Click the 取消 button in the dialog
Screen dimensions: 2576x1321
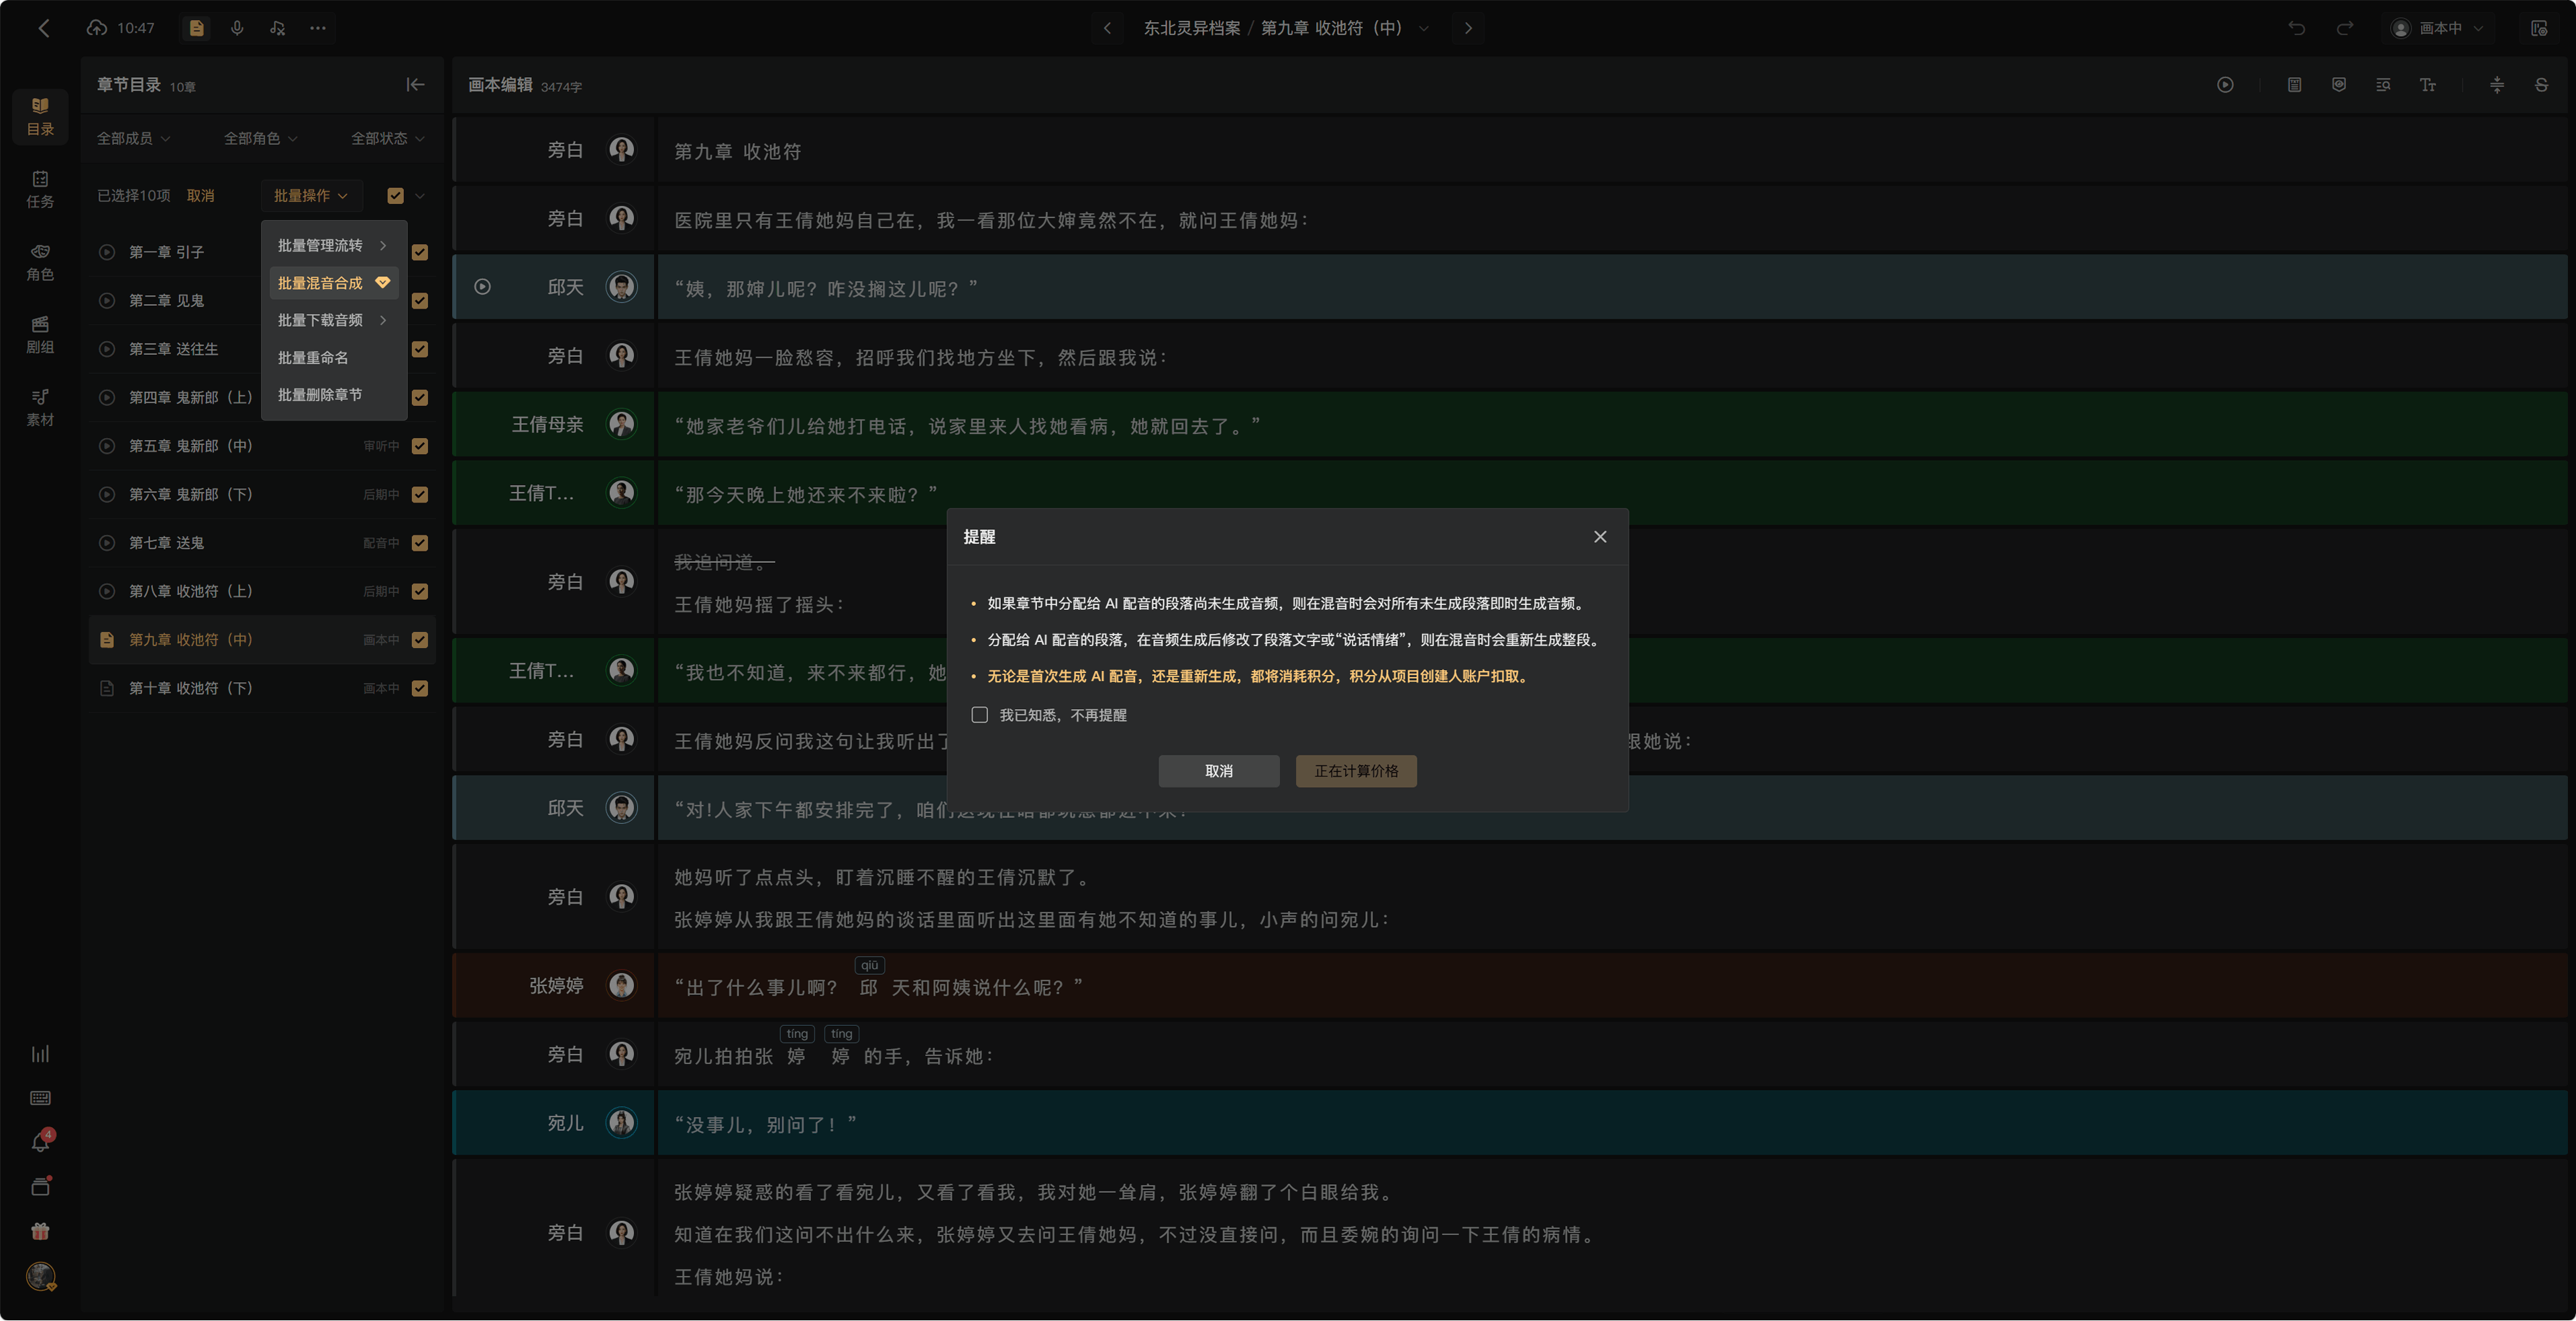coord(1219,771)
